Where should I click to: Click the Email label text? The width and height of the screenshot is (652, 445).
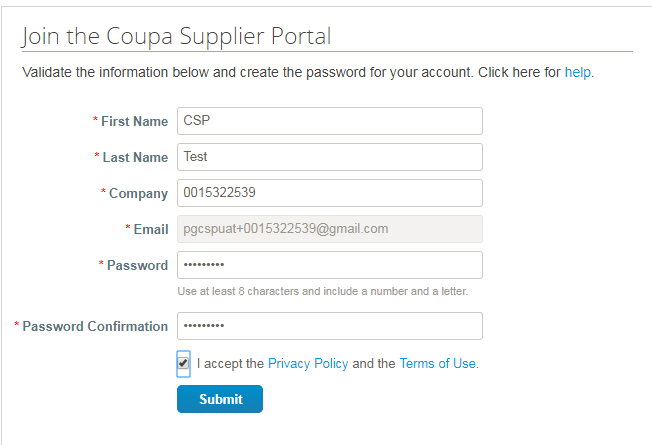[151, 230]
